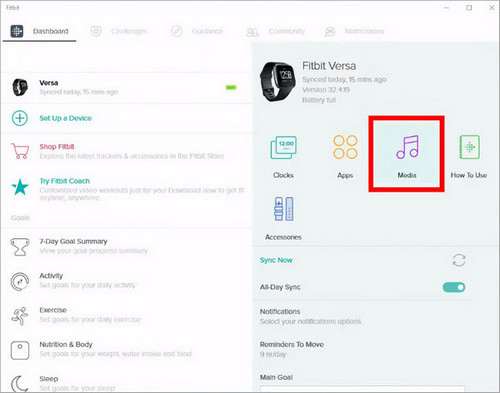Image resolution: width=500 pixels, height=393 pixels.
Task: Click the How To Use label
Action: pyautogui.click(x=469, y=175)
